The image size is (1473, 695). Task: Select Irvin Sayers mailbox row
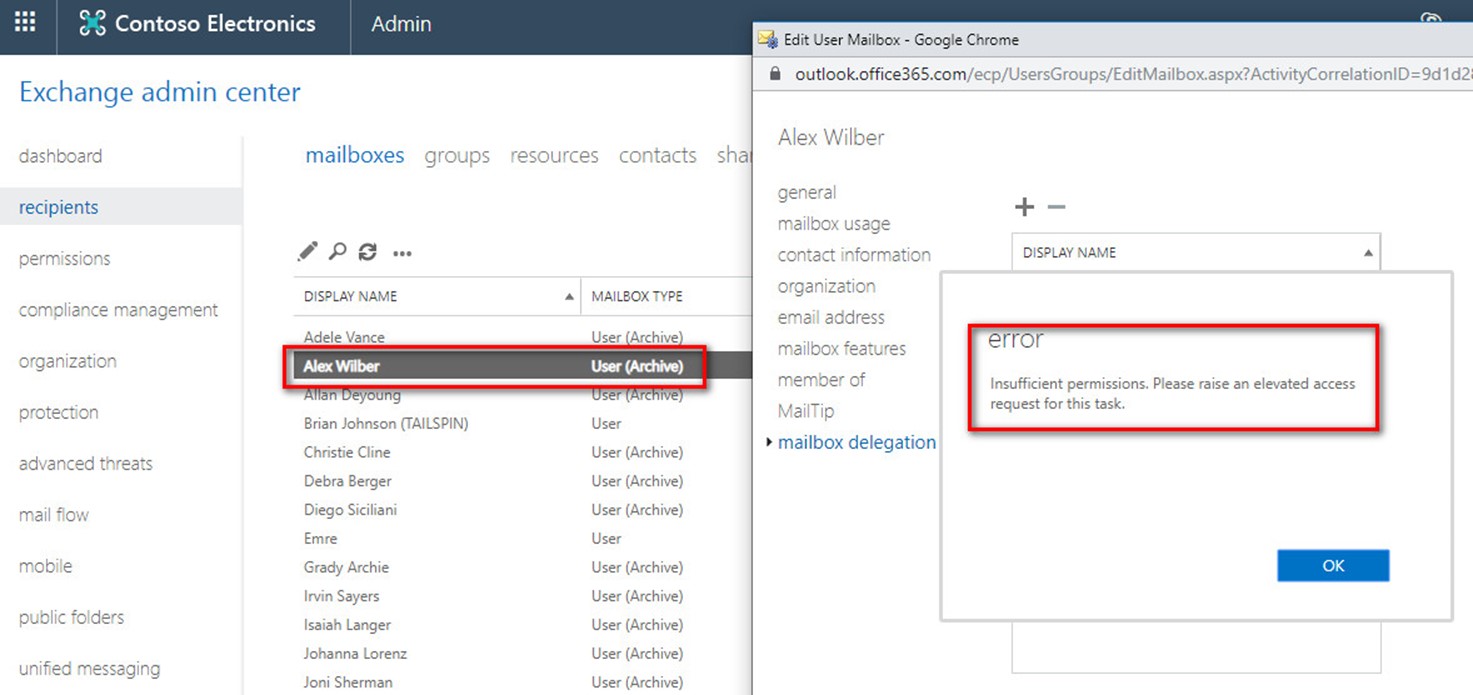(x=521, y=596)
